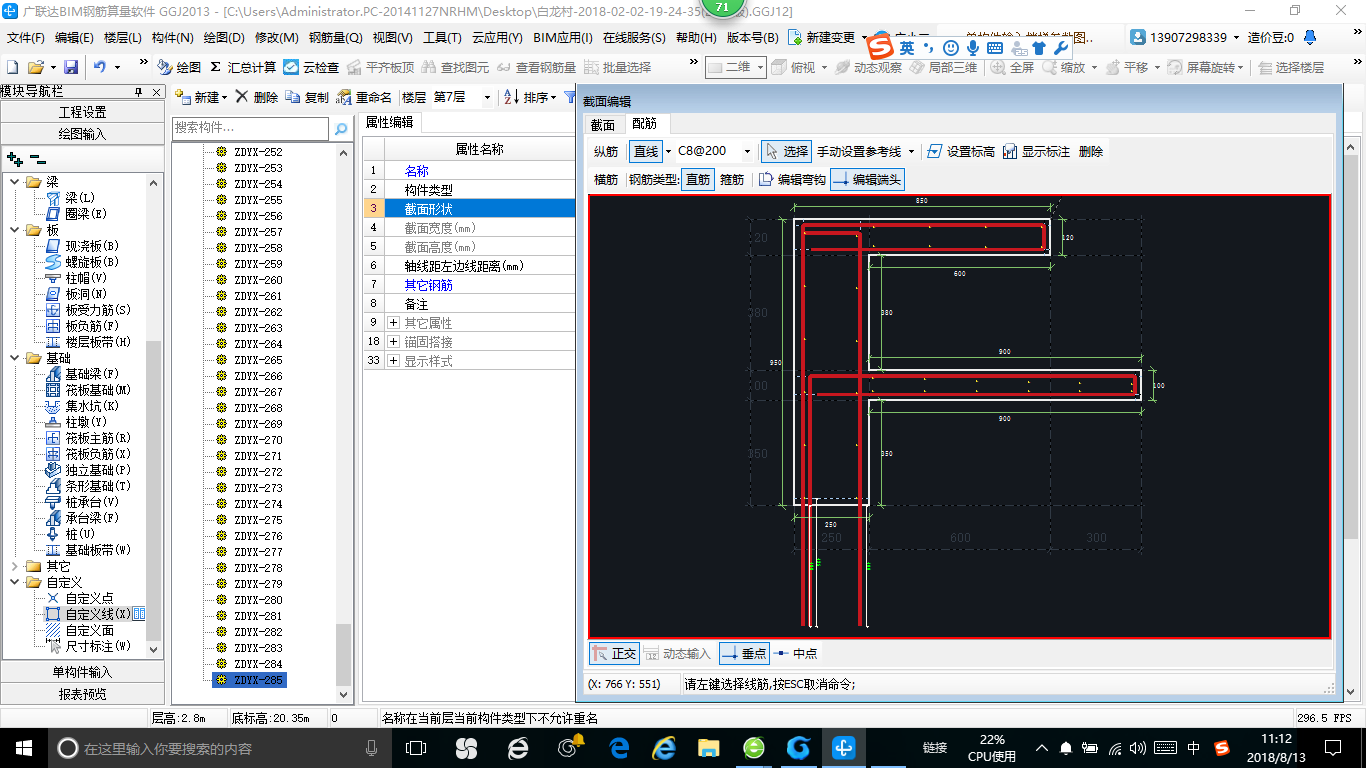The image size is (1366, 768).
Task: Toggle 直筋 straight rebar type
Action: tap(698, 180)
